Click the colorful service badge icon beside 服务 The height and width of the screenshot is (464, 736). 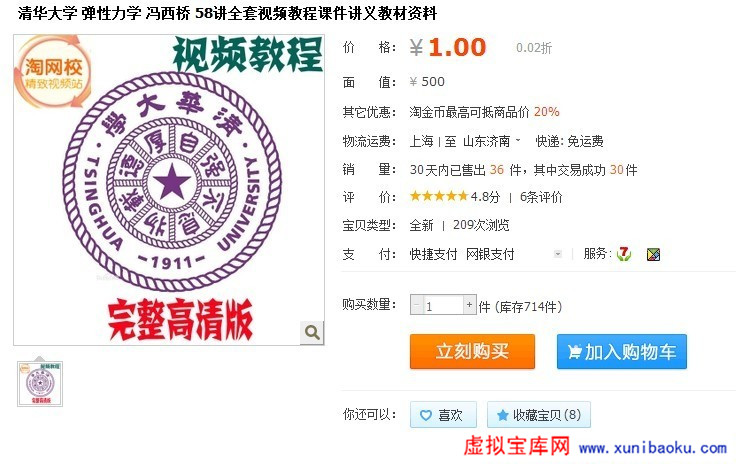click(x=653, y=254)
